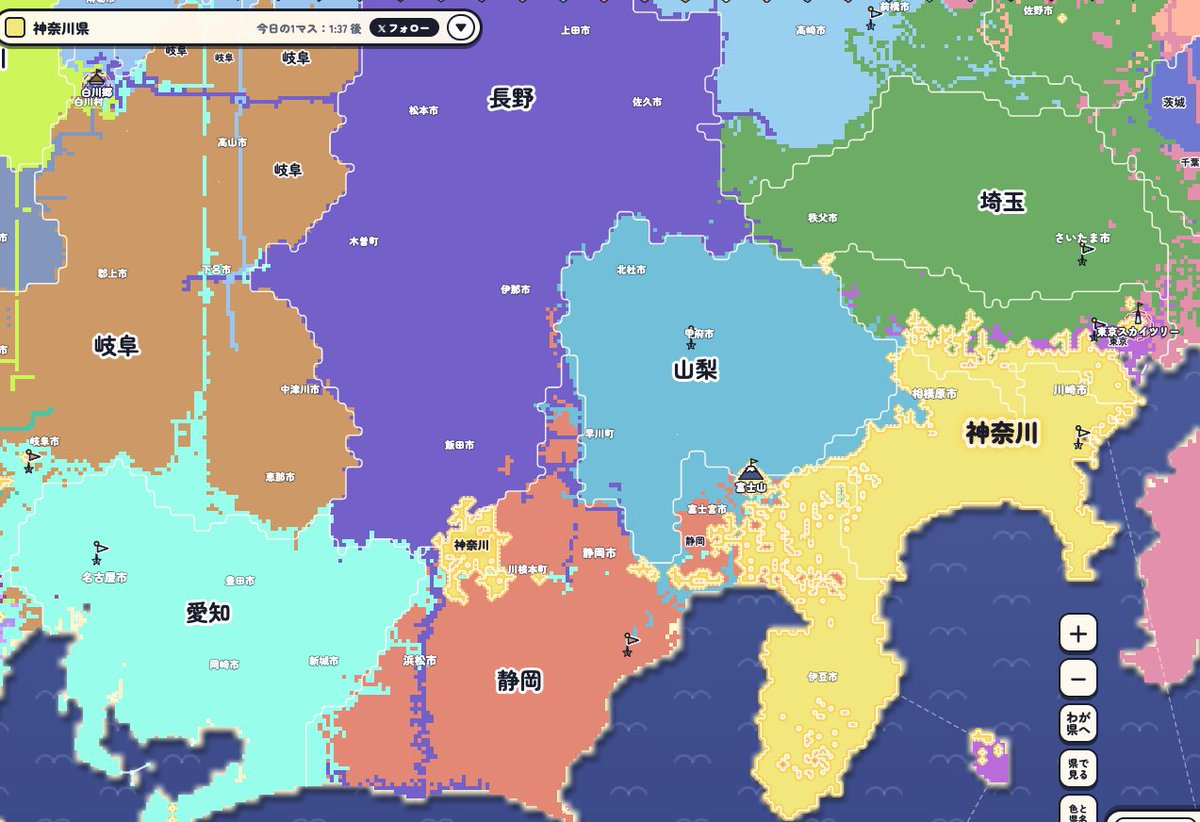Click the 川崎市 city label

coord(1069,389)
